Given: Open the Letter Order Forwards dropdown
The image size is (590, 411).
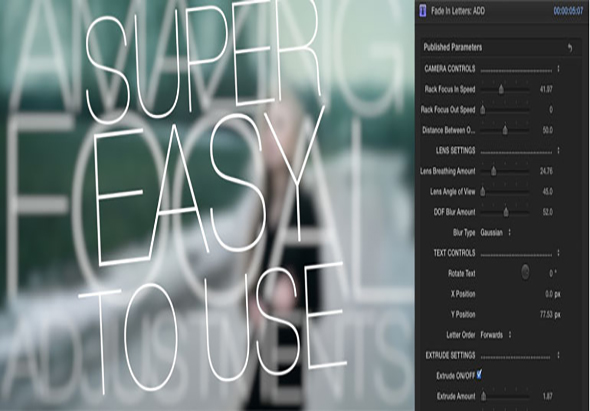Looking at the screenshot, I should (496, 335).
